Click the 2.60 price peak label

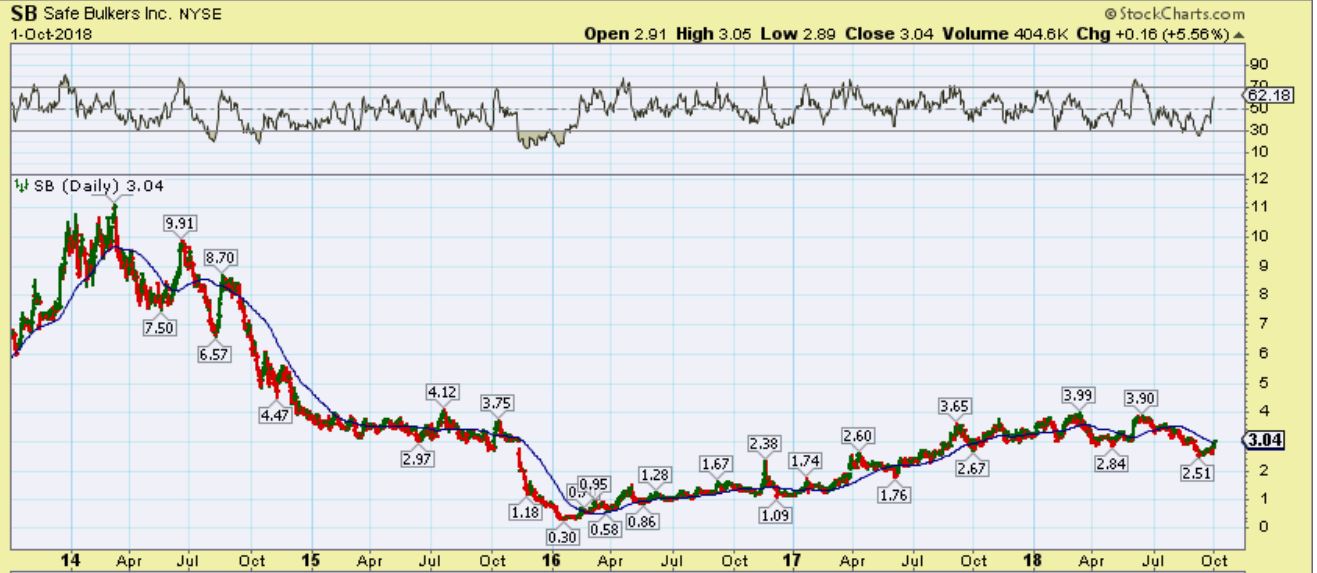857,436
